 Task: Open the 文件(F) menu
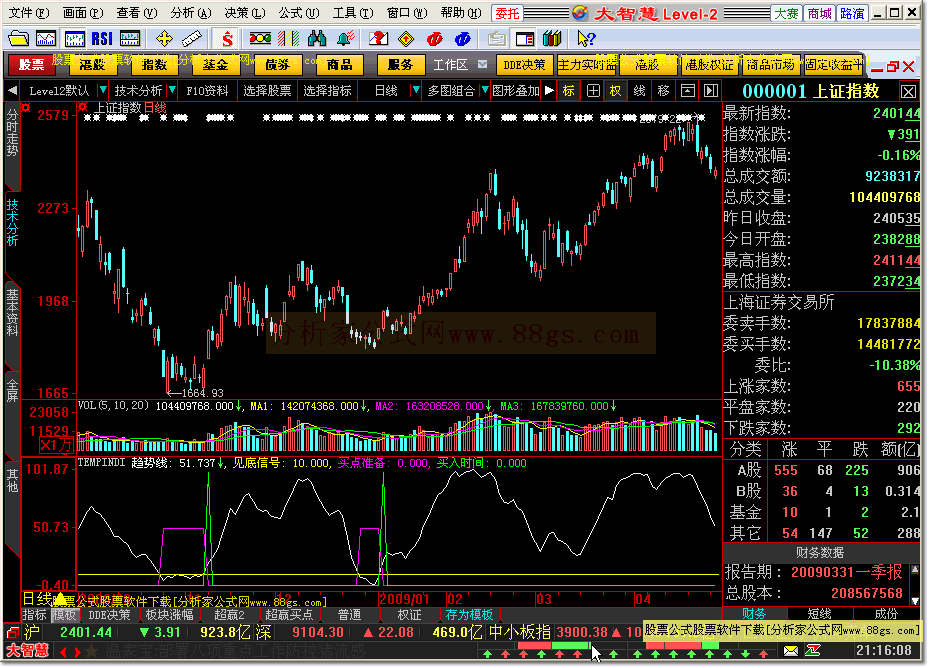29,12
